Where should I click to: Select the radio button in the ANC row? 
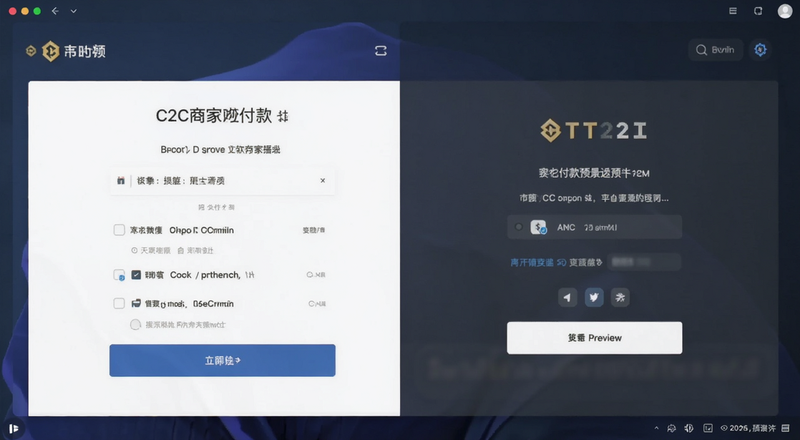coord(519,227)
